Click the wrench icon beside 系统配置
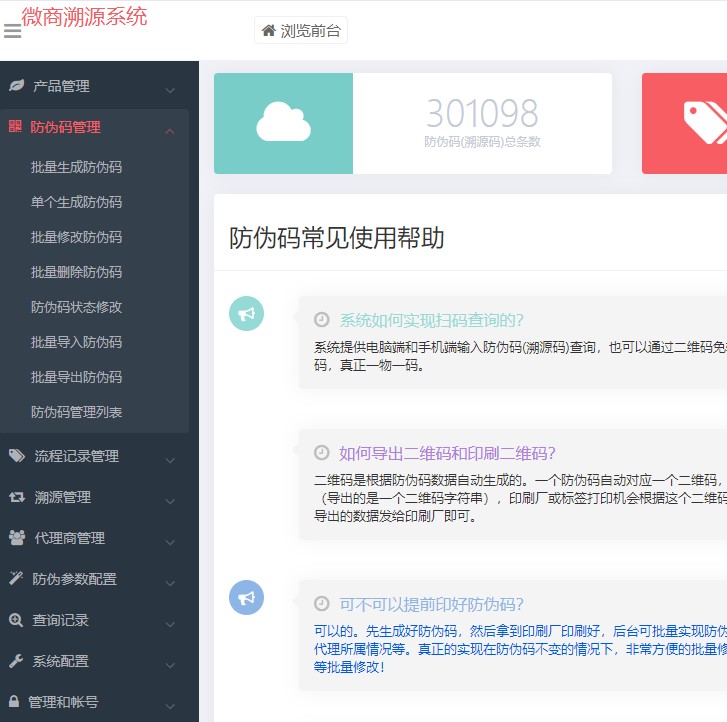This screenshot has height=722, width=727. 16,661
